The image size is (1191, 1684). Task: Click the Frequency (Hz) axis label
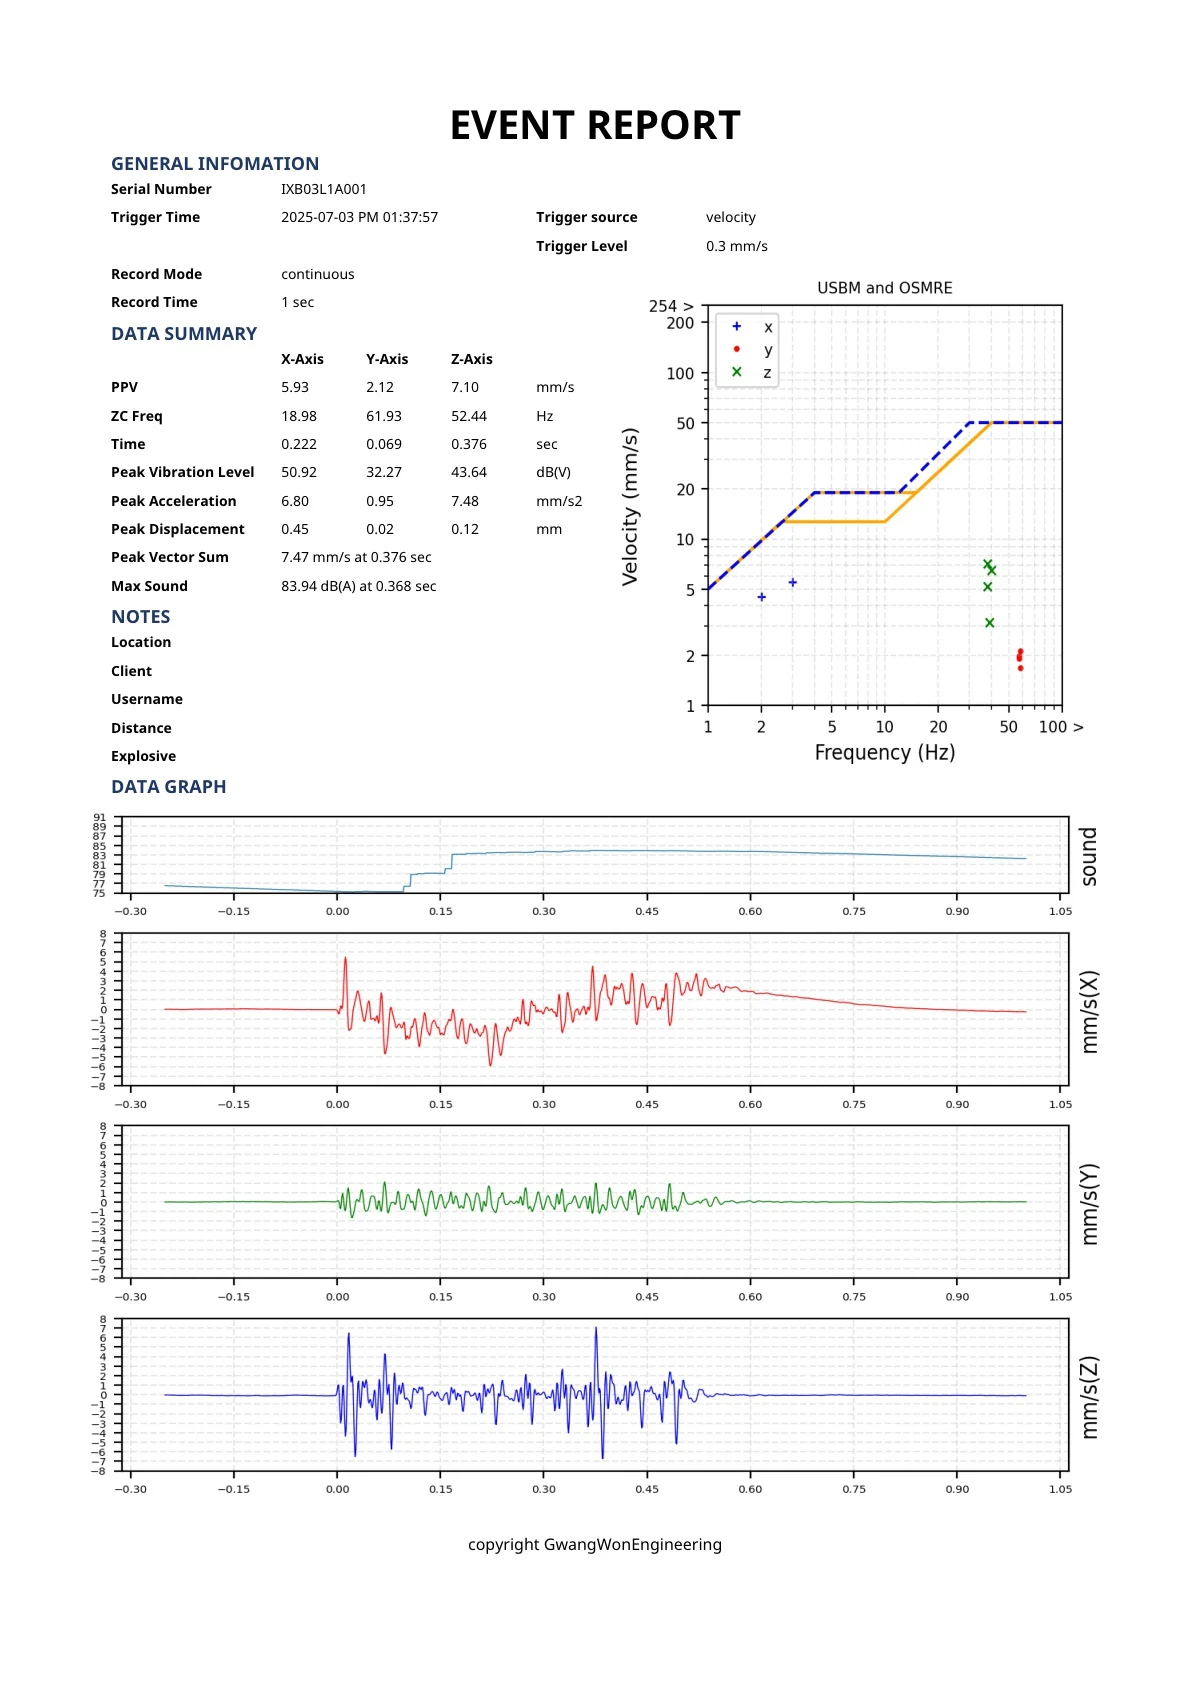click(x=884, y=752)
